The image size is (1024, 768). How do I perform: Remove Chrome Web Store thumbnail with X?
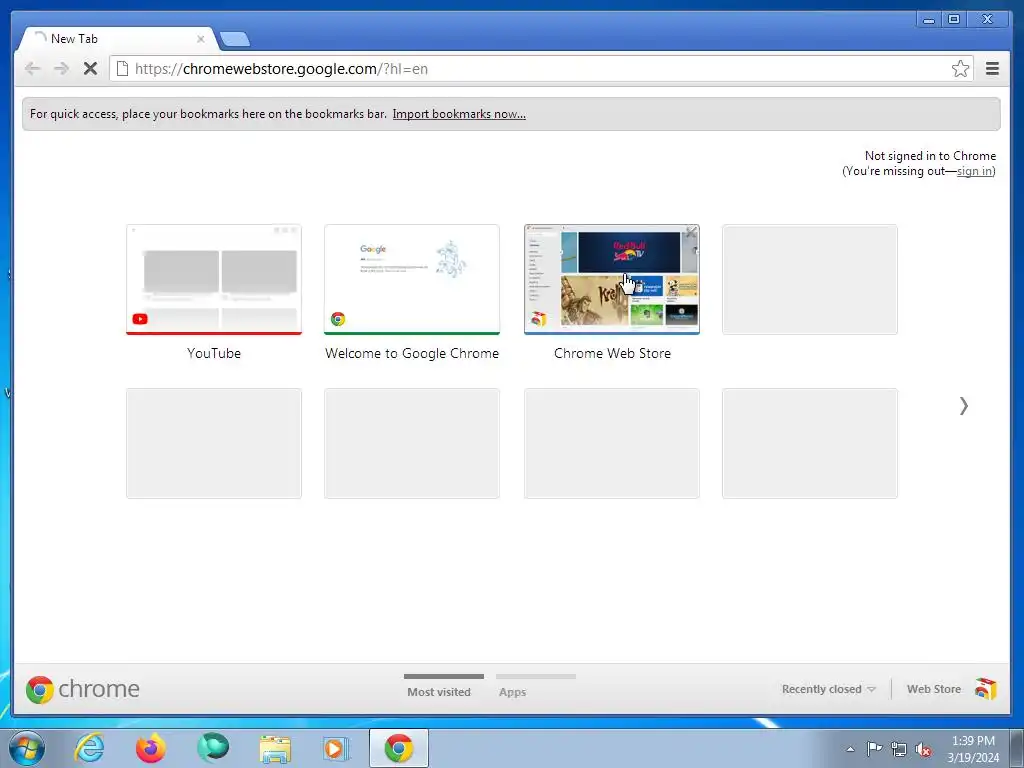pos(691,232)
